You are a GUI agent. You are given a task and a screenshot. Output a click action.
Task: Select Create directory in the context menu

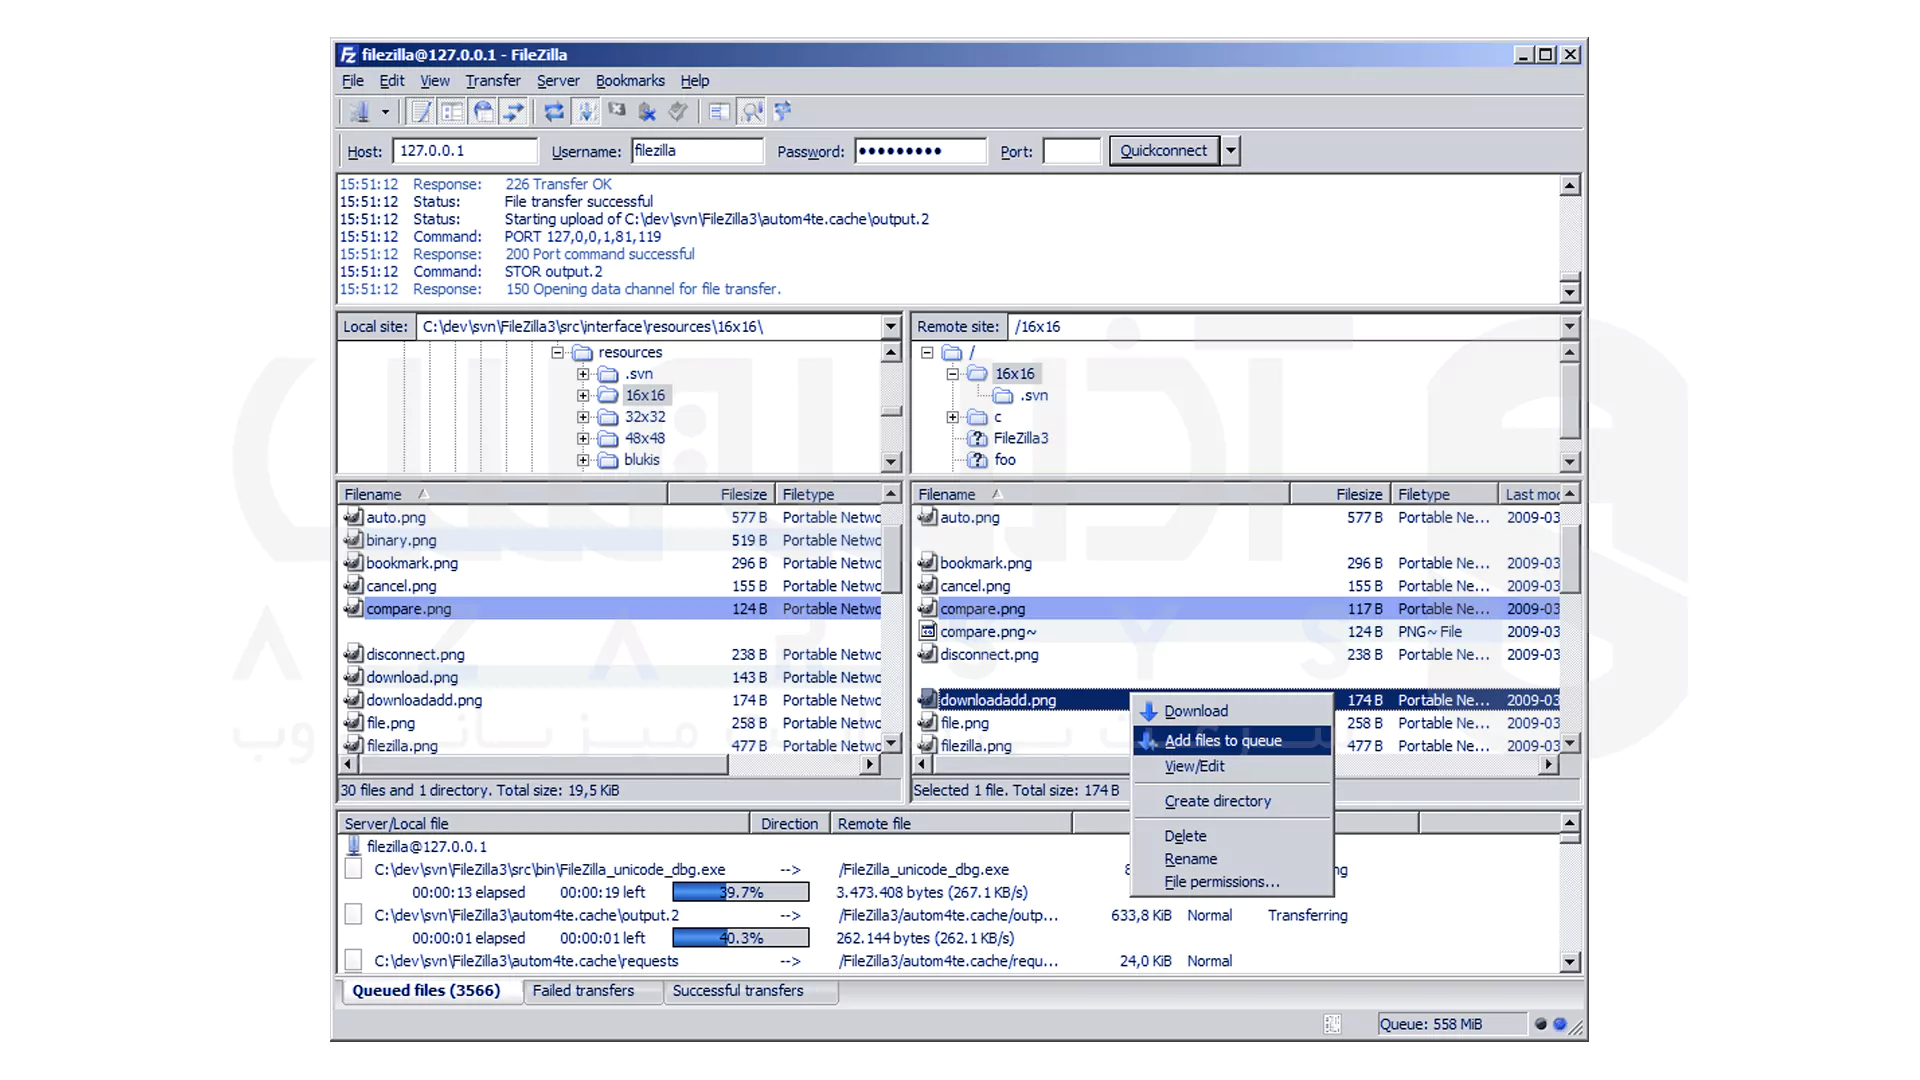coord(1217,801)
